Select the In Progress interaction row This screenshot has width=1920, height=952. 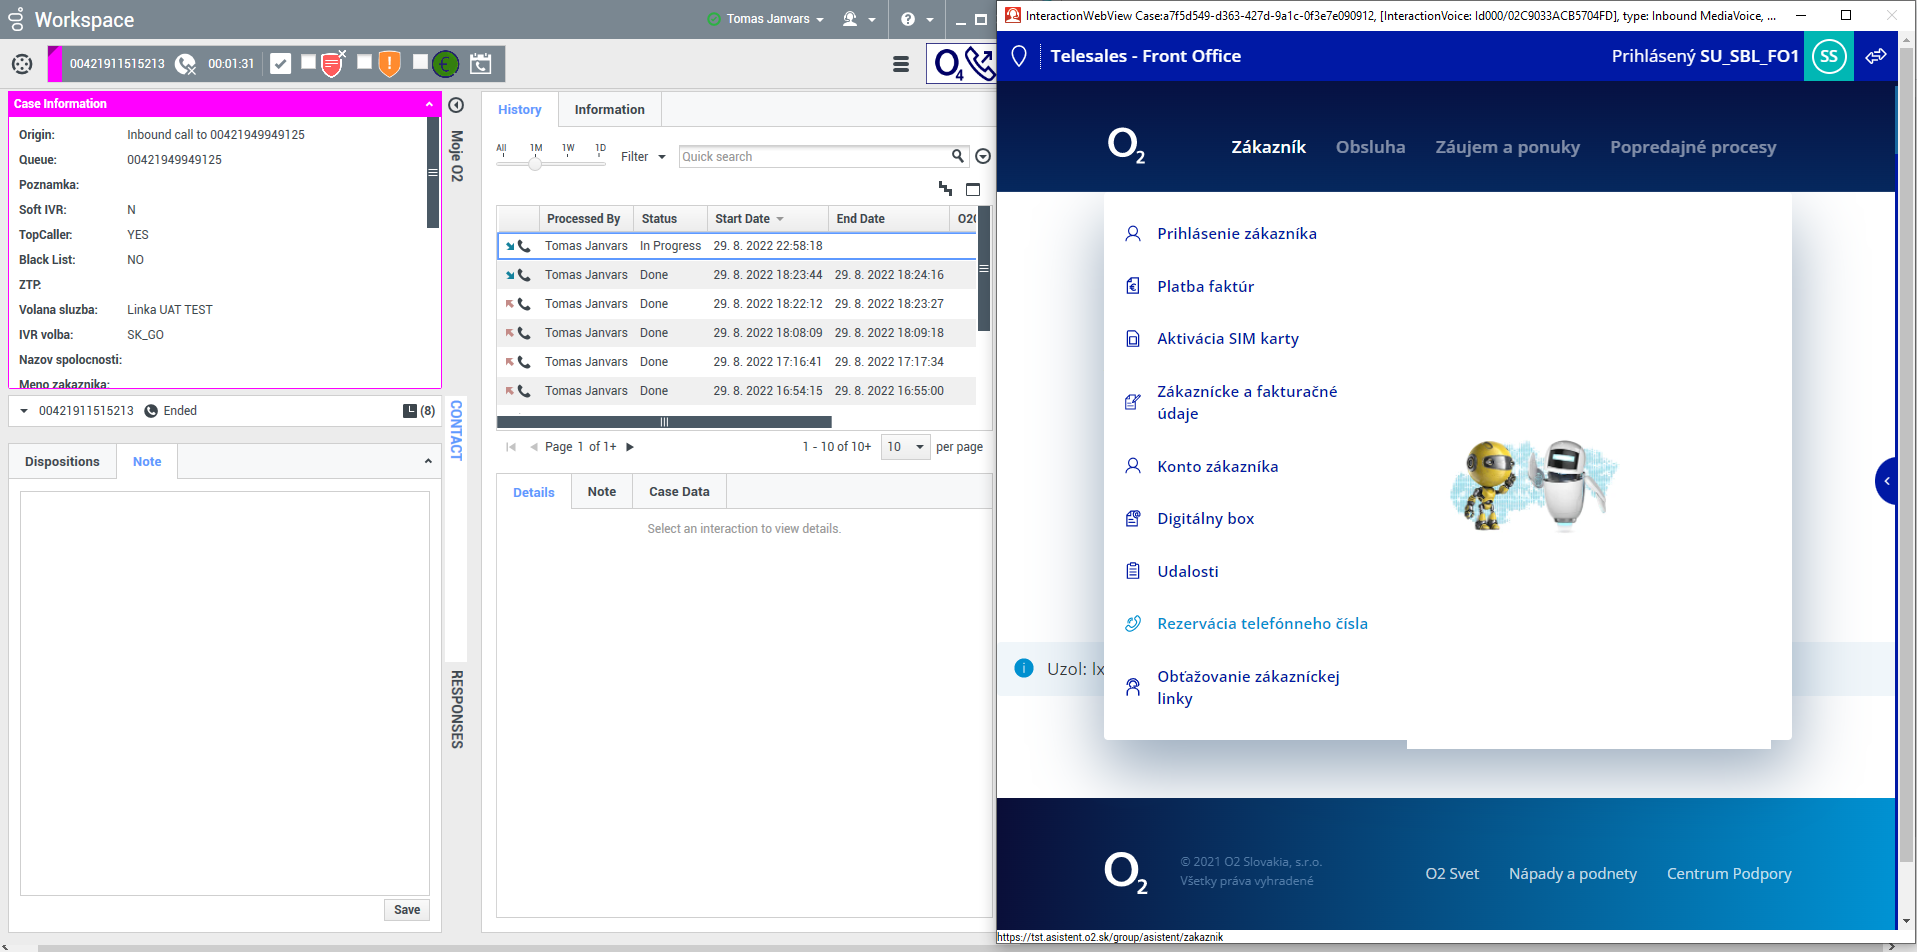[736, 246]
